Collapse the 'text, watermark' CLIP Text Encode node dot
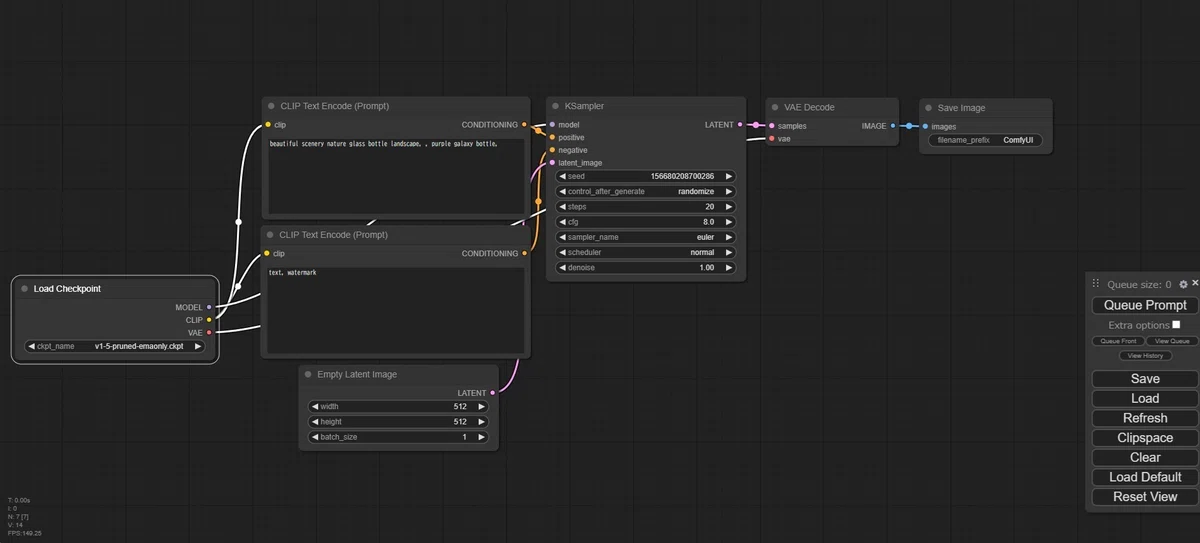Screen dimensions: 1200x543 tap(270, 235)
